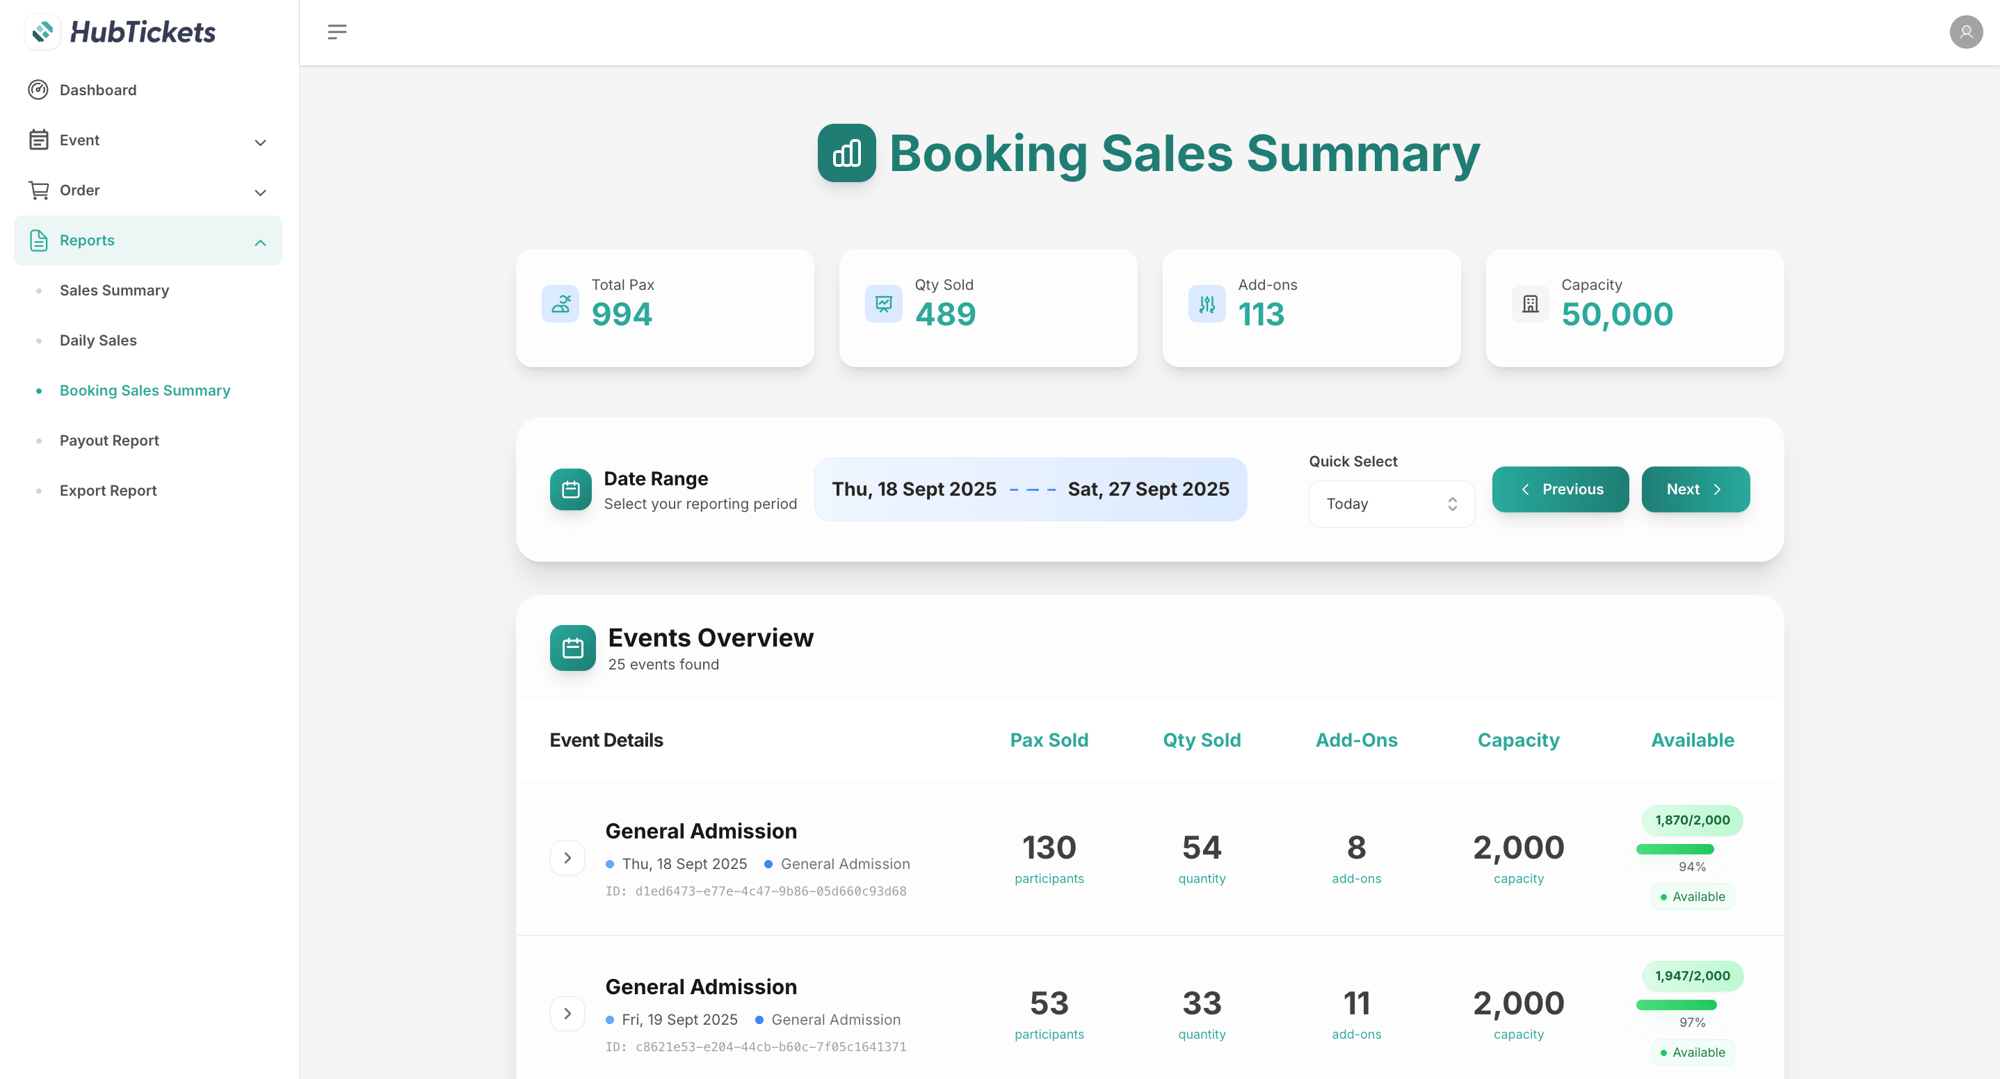Open the Quick Select Today dropdown
The height and width of the screenshot is (1079, 2000).
click(x=1391, y=504)
